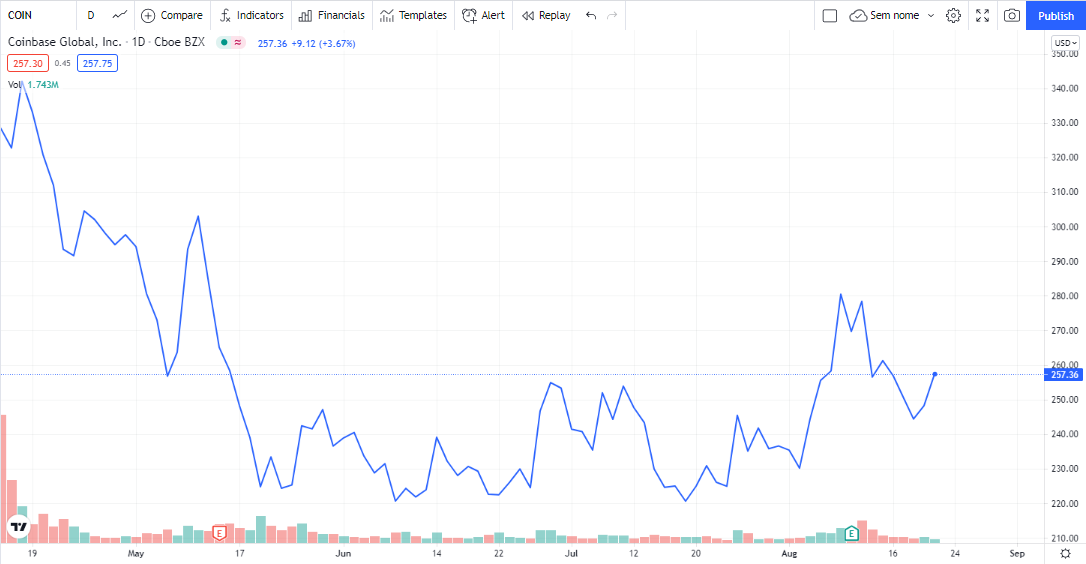Take a chart snapshot with camera icon
This screenshot has width=1086, height=564.
(1012, 15)
